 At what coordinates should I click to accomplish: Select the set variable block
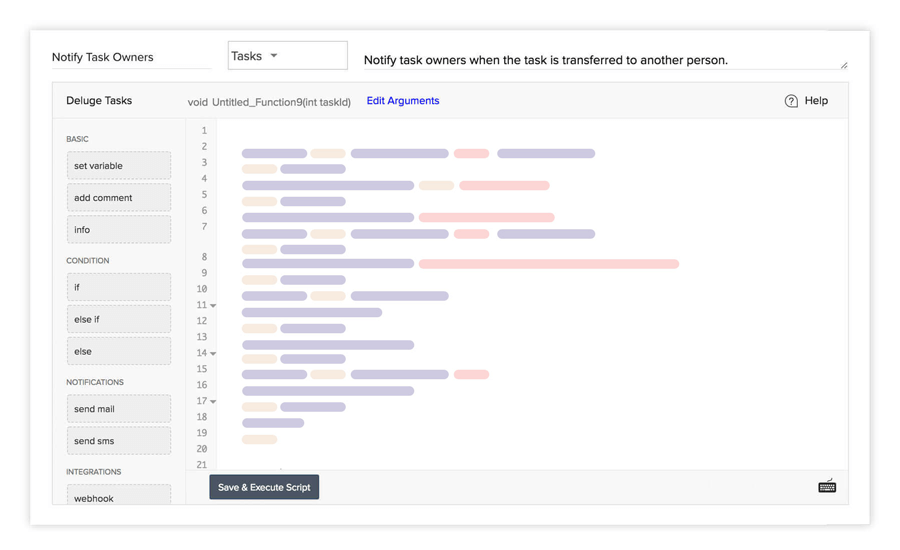click(119, 166)
